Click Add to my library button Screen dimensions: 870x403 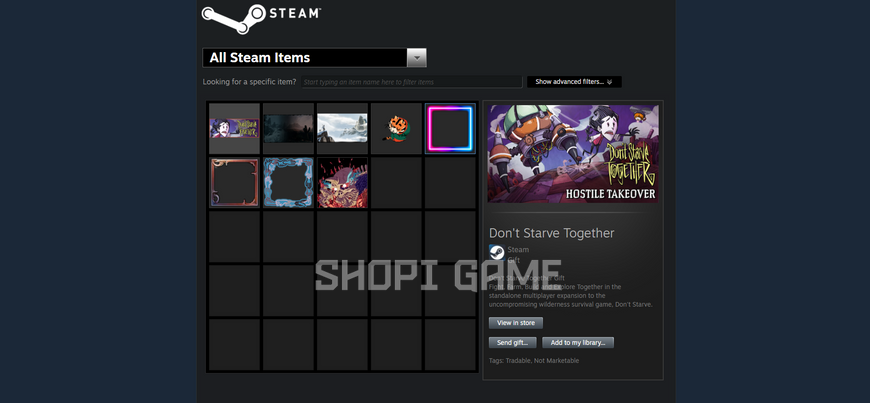pyautogui.click(x=578, y=342)
